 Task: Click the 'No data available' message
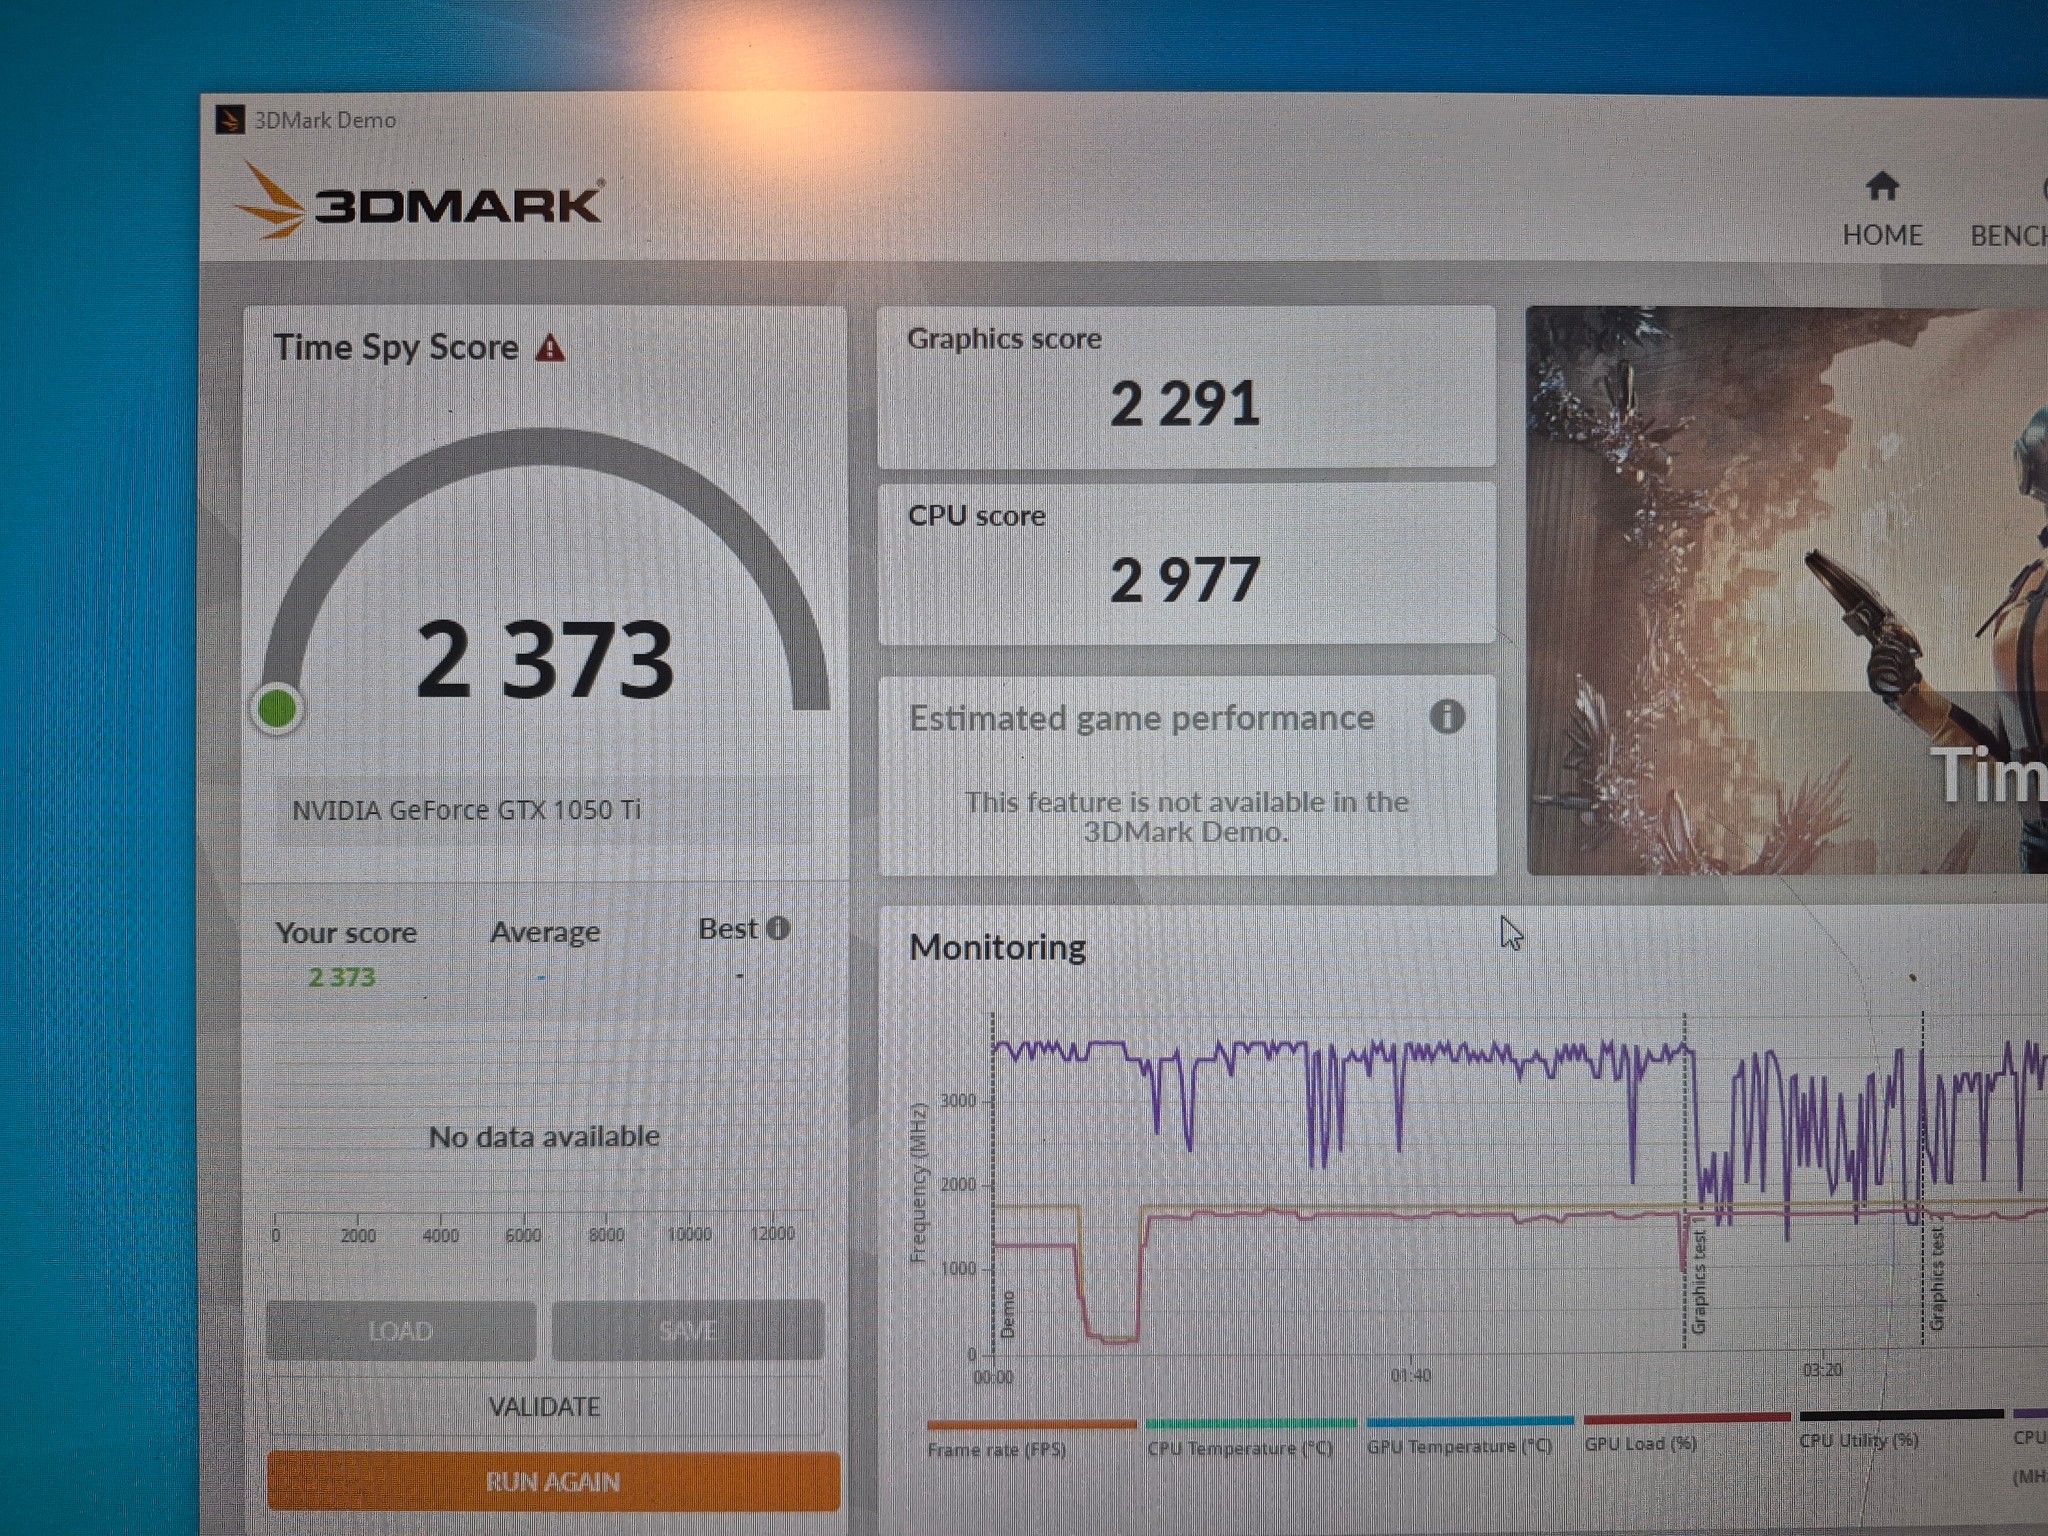(544, 1136)
